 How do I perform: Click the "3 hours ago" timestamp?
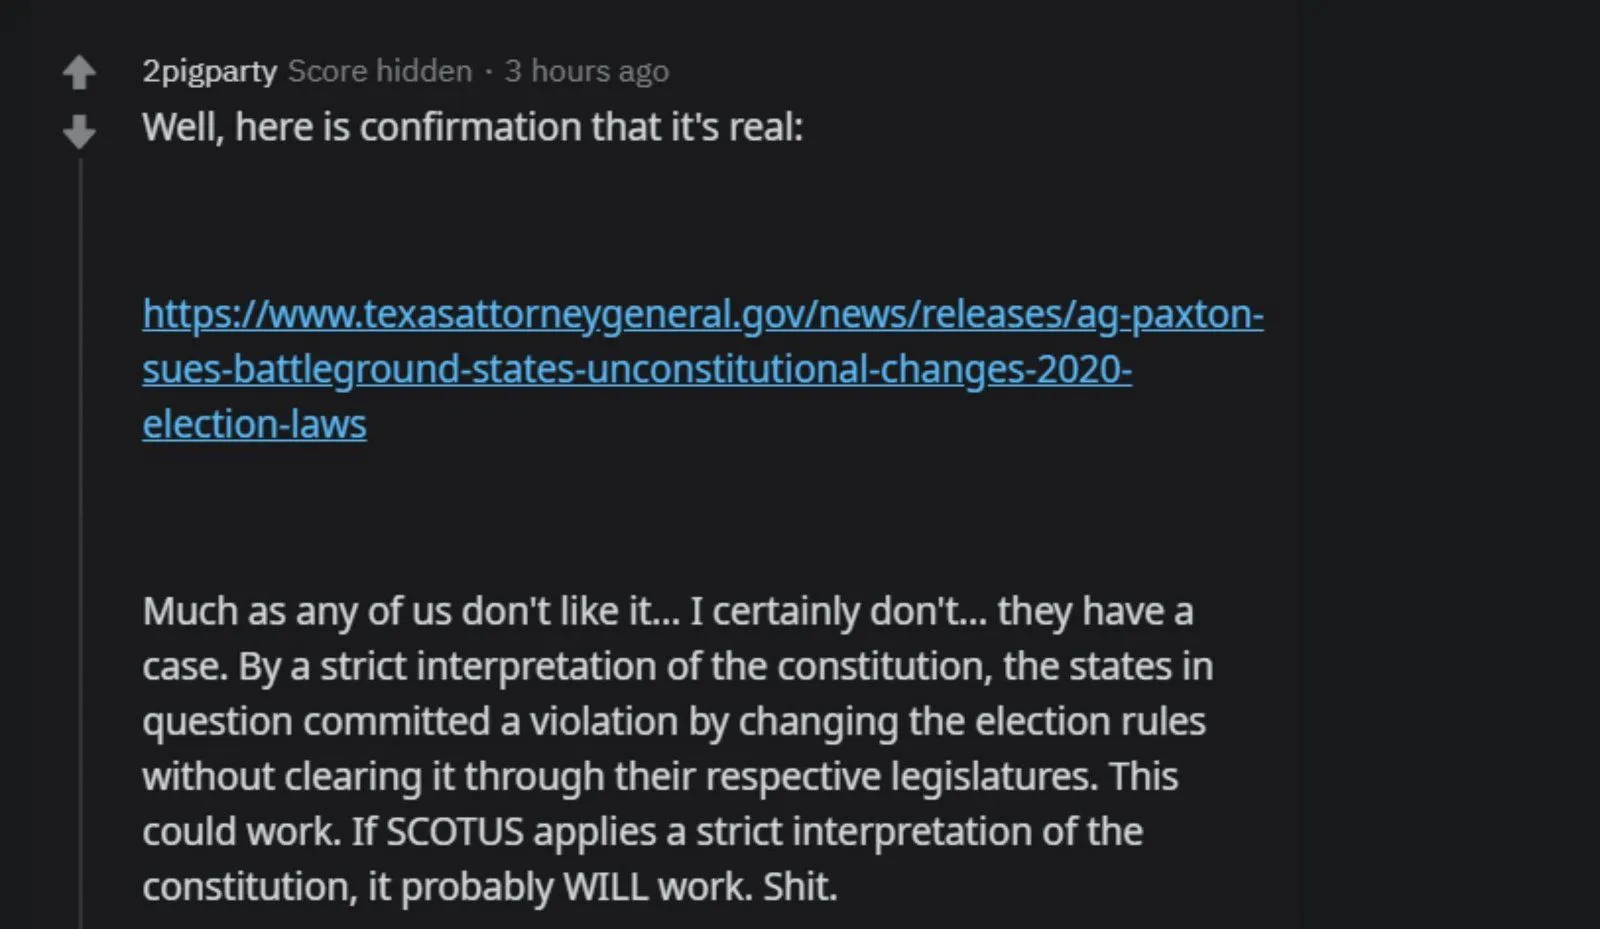coord(586,71)
